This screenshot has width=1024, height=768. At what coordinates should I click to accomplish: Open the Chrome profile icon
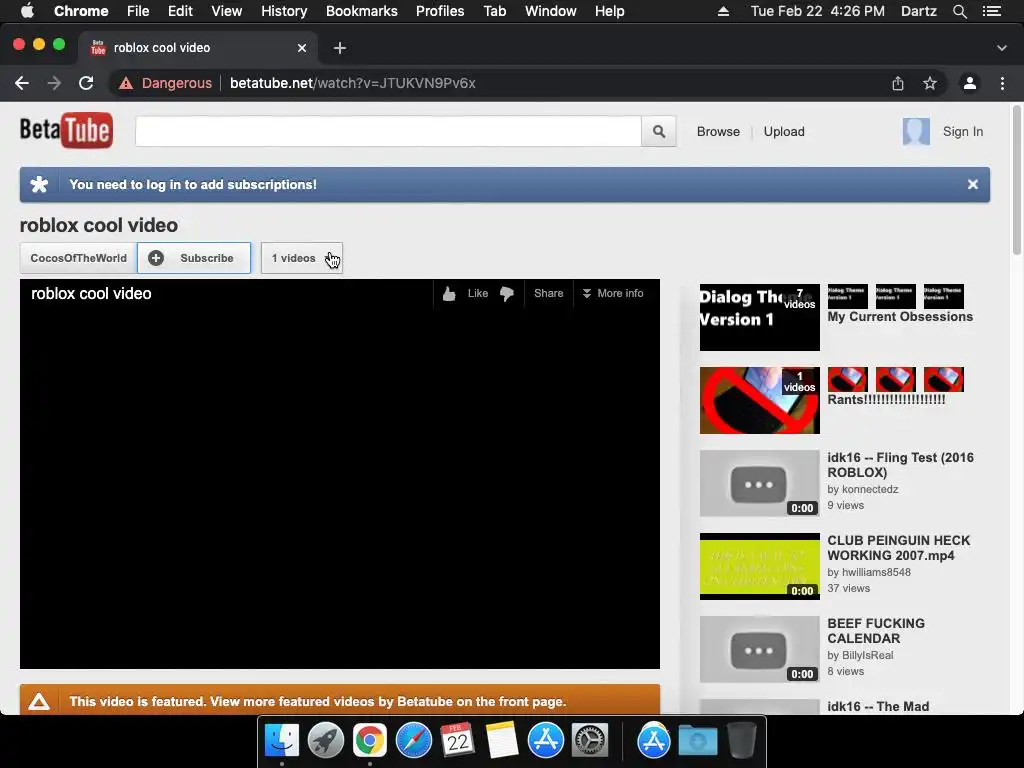pos(970,83)
